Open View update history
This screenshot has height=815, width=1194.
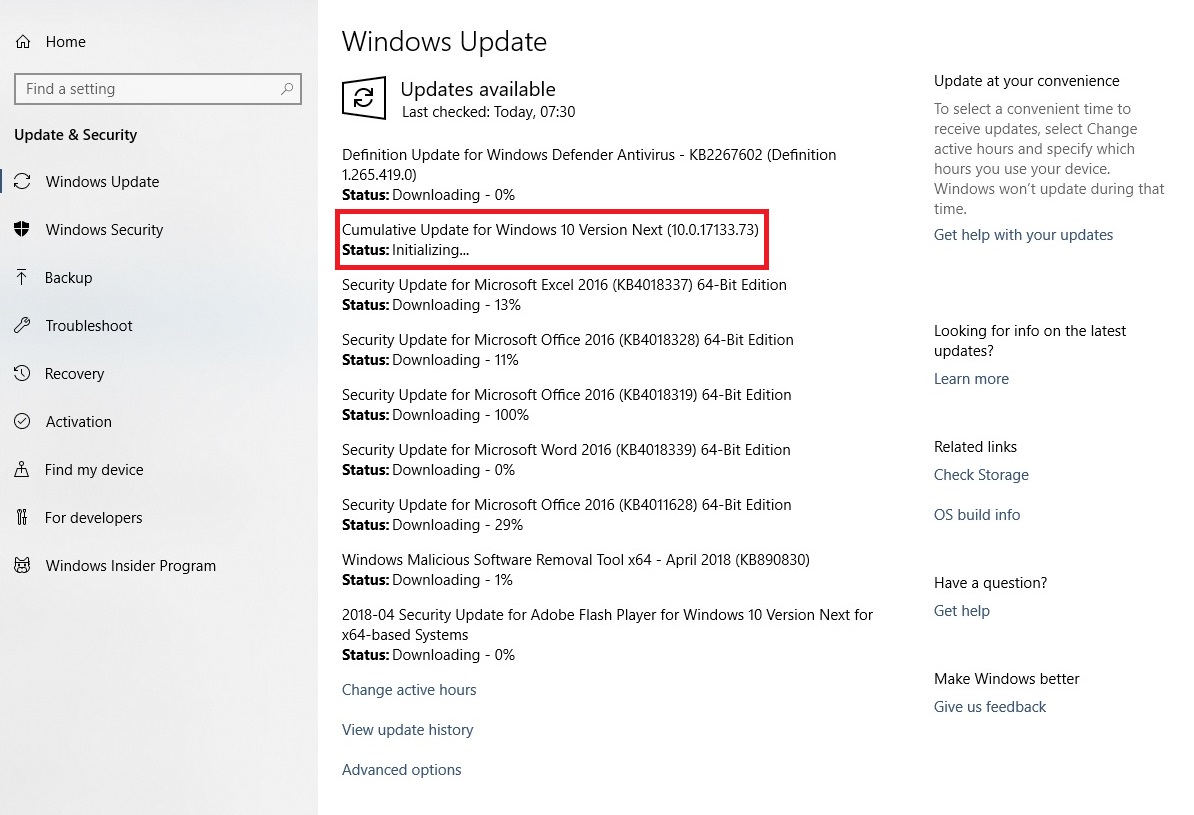(407, 730)
